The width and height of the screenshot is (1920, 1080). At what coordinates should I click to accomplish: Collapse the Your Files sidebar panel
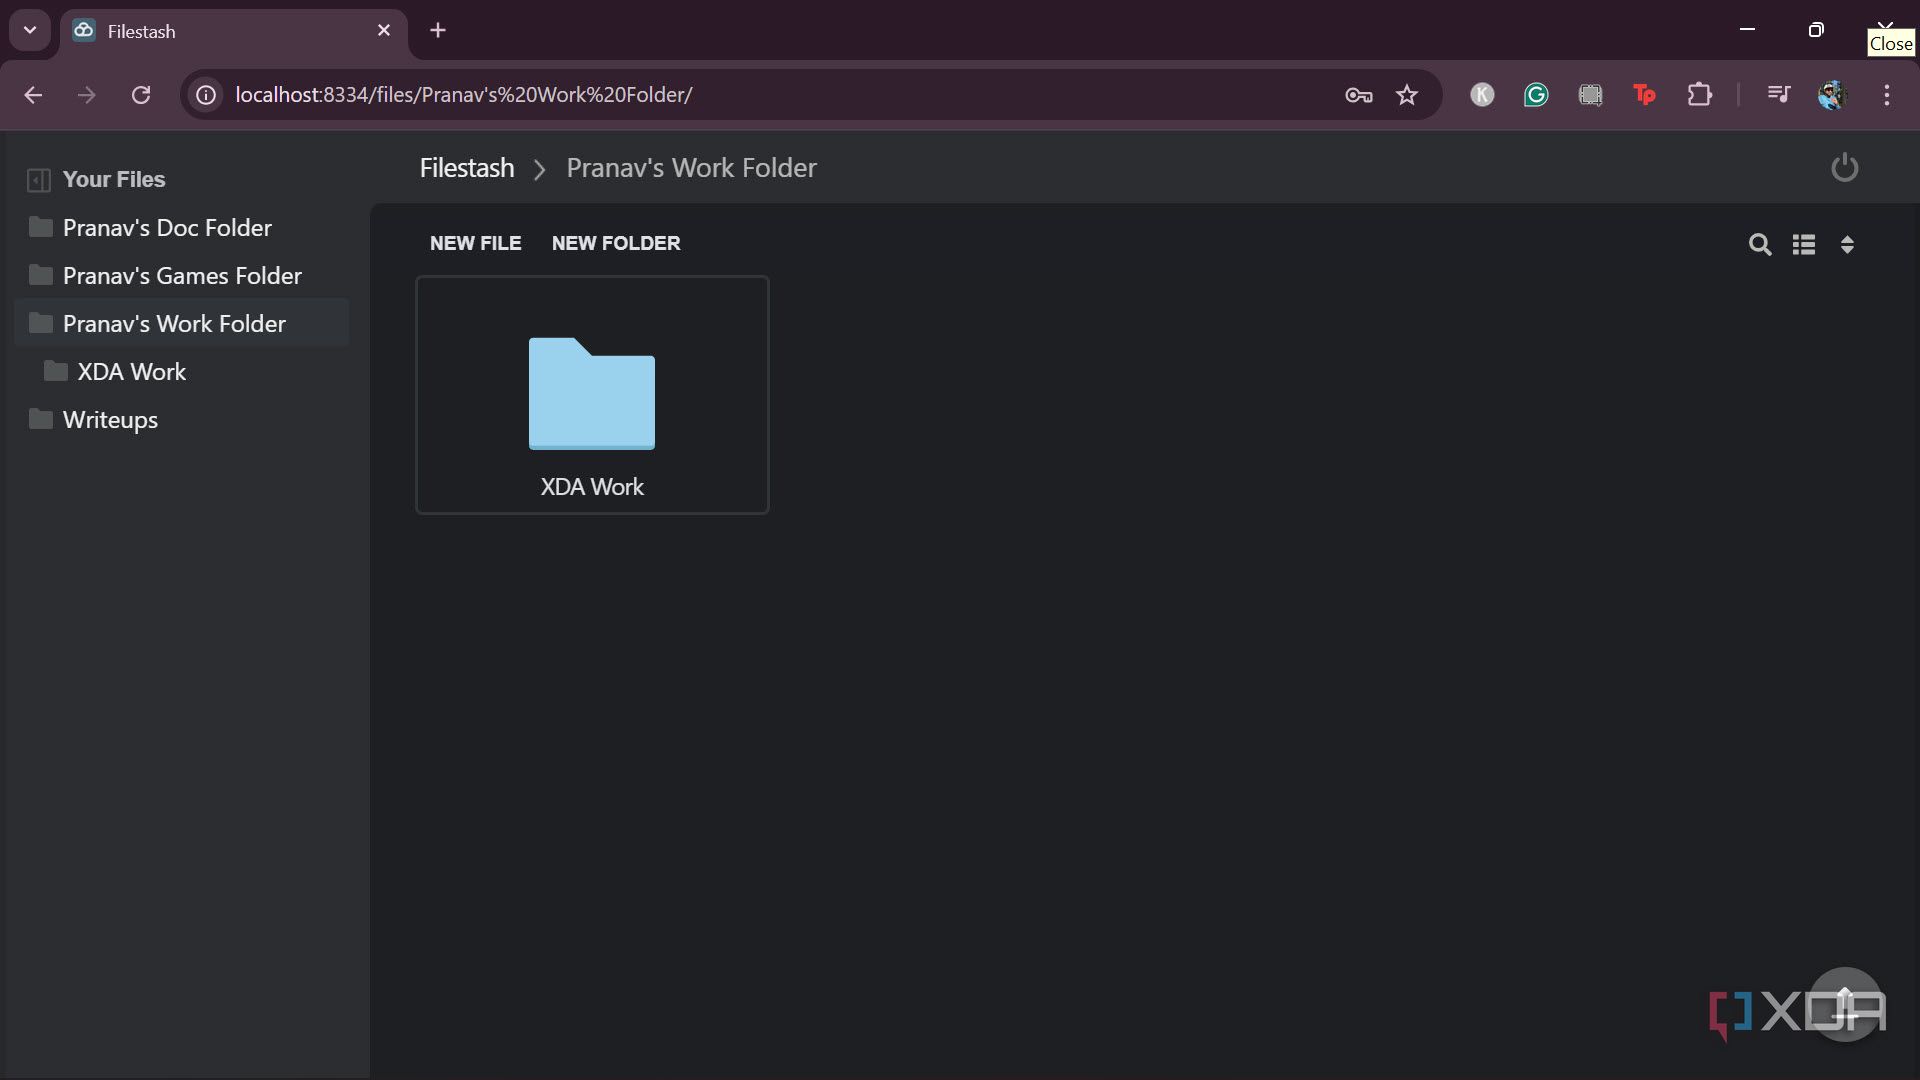pyautogui.click(x=39, y=180)
